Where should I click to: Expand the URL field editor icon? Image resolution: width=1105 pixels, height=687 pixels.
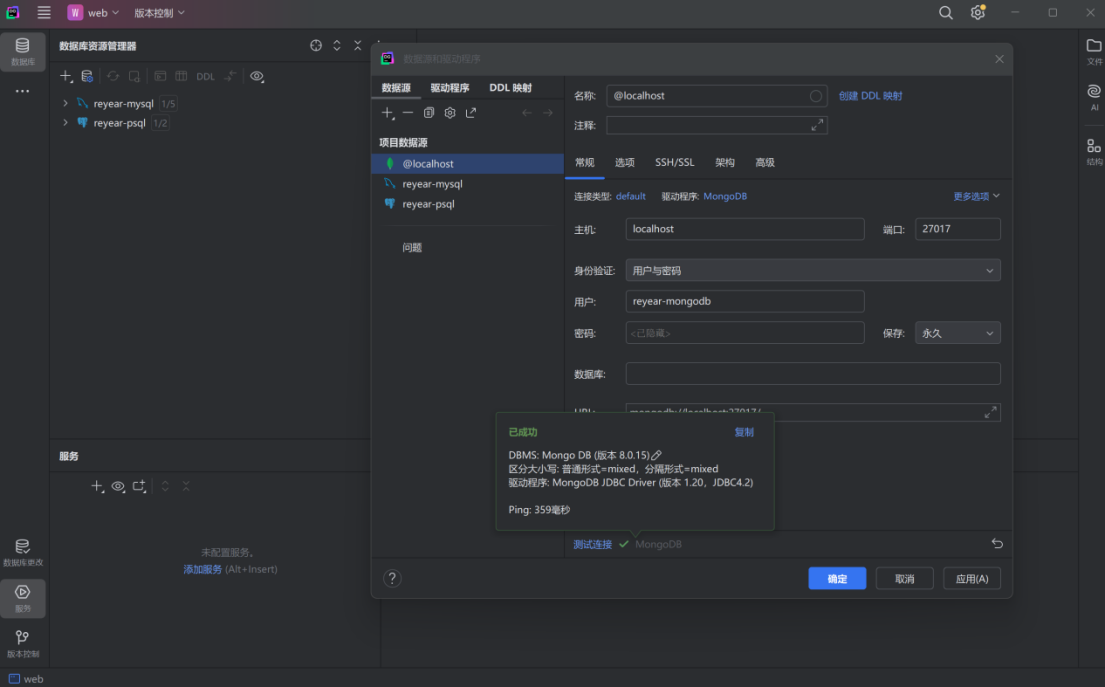[x=990, y=412]
